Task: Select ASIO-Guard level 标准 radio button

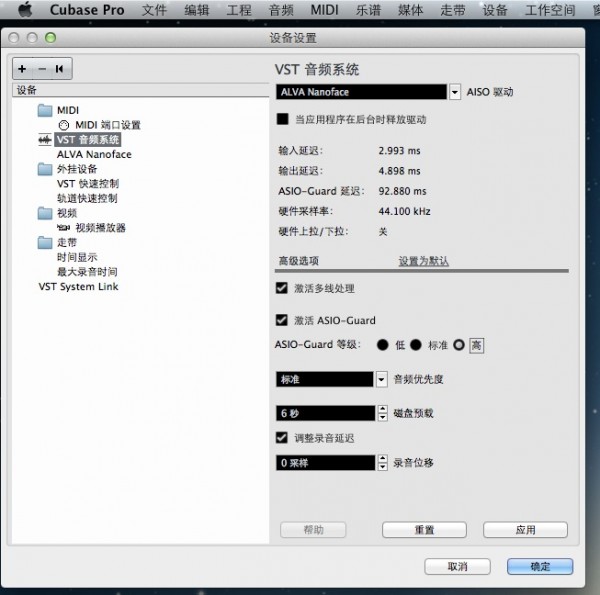Action: click(416, 345)
